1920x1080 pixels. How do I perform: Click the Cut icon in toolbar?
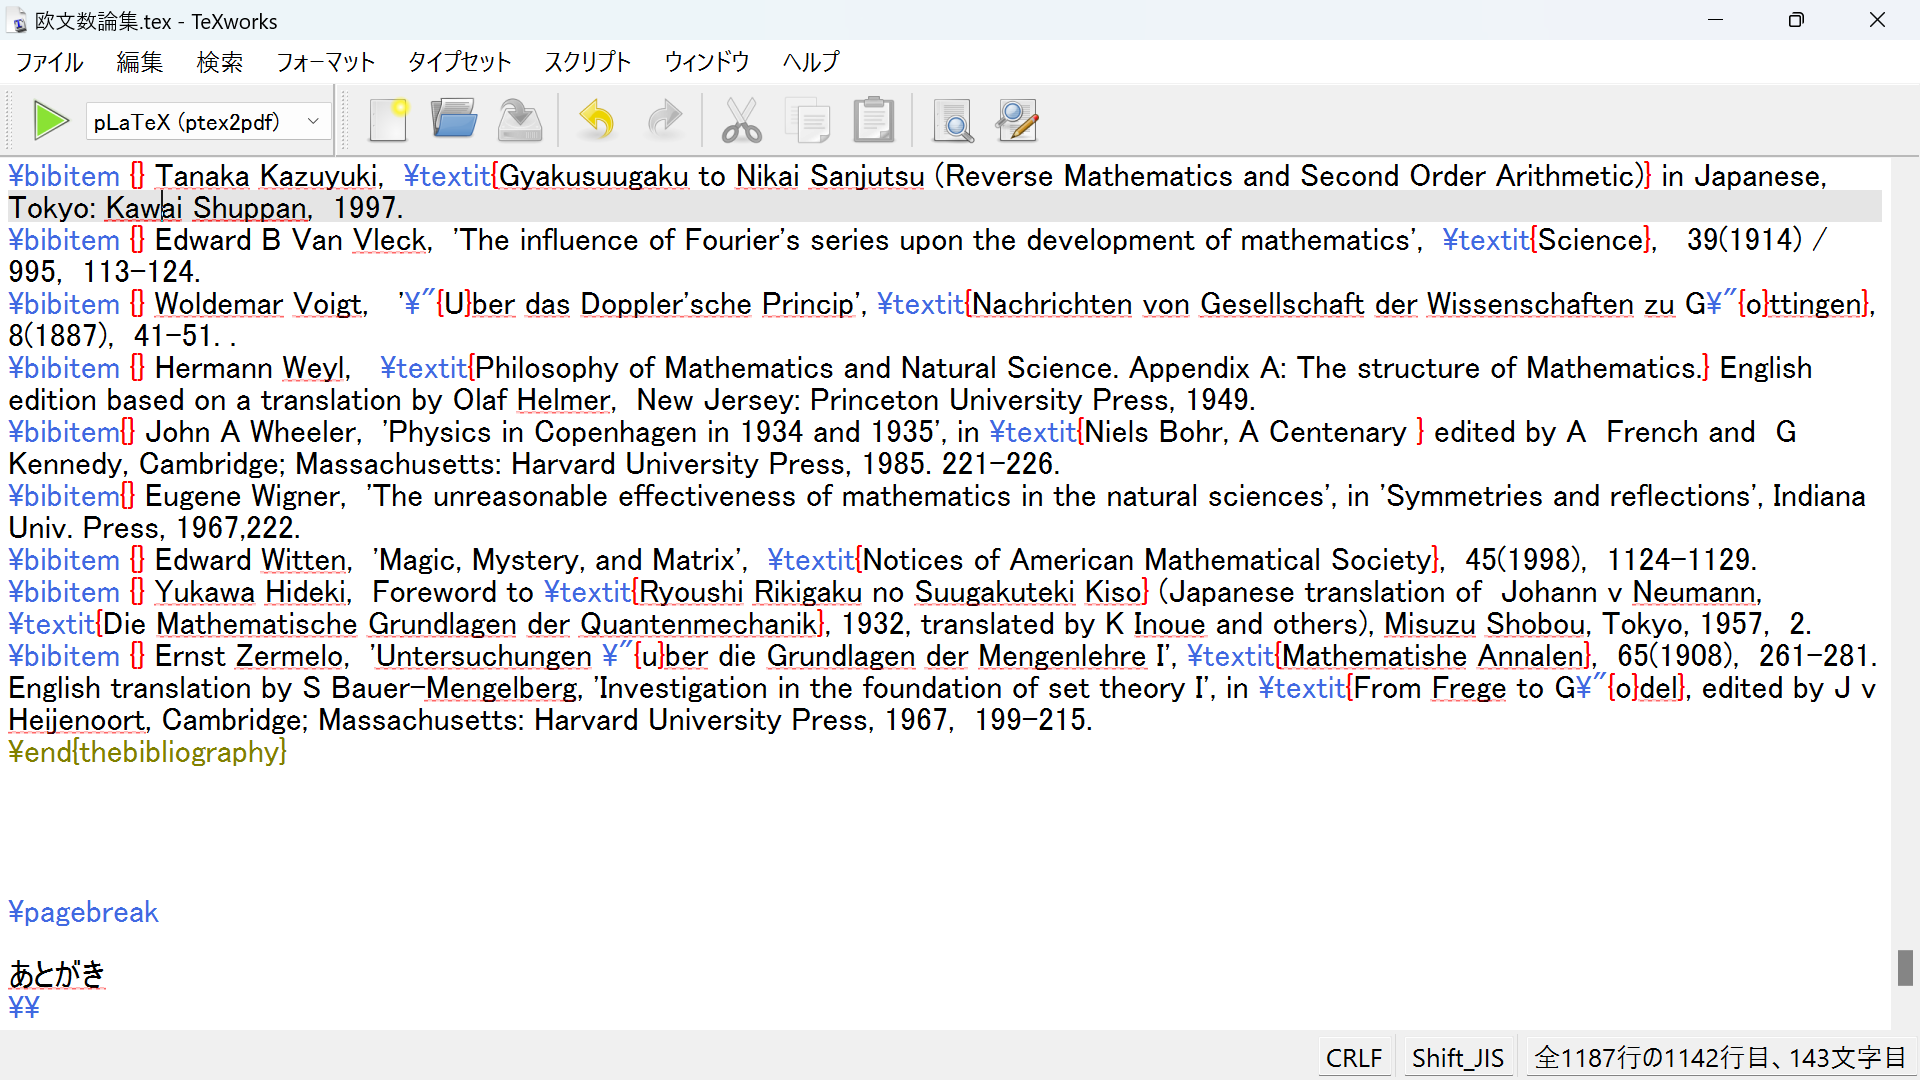740,120
